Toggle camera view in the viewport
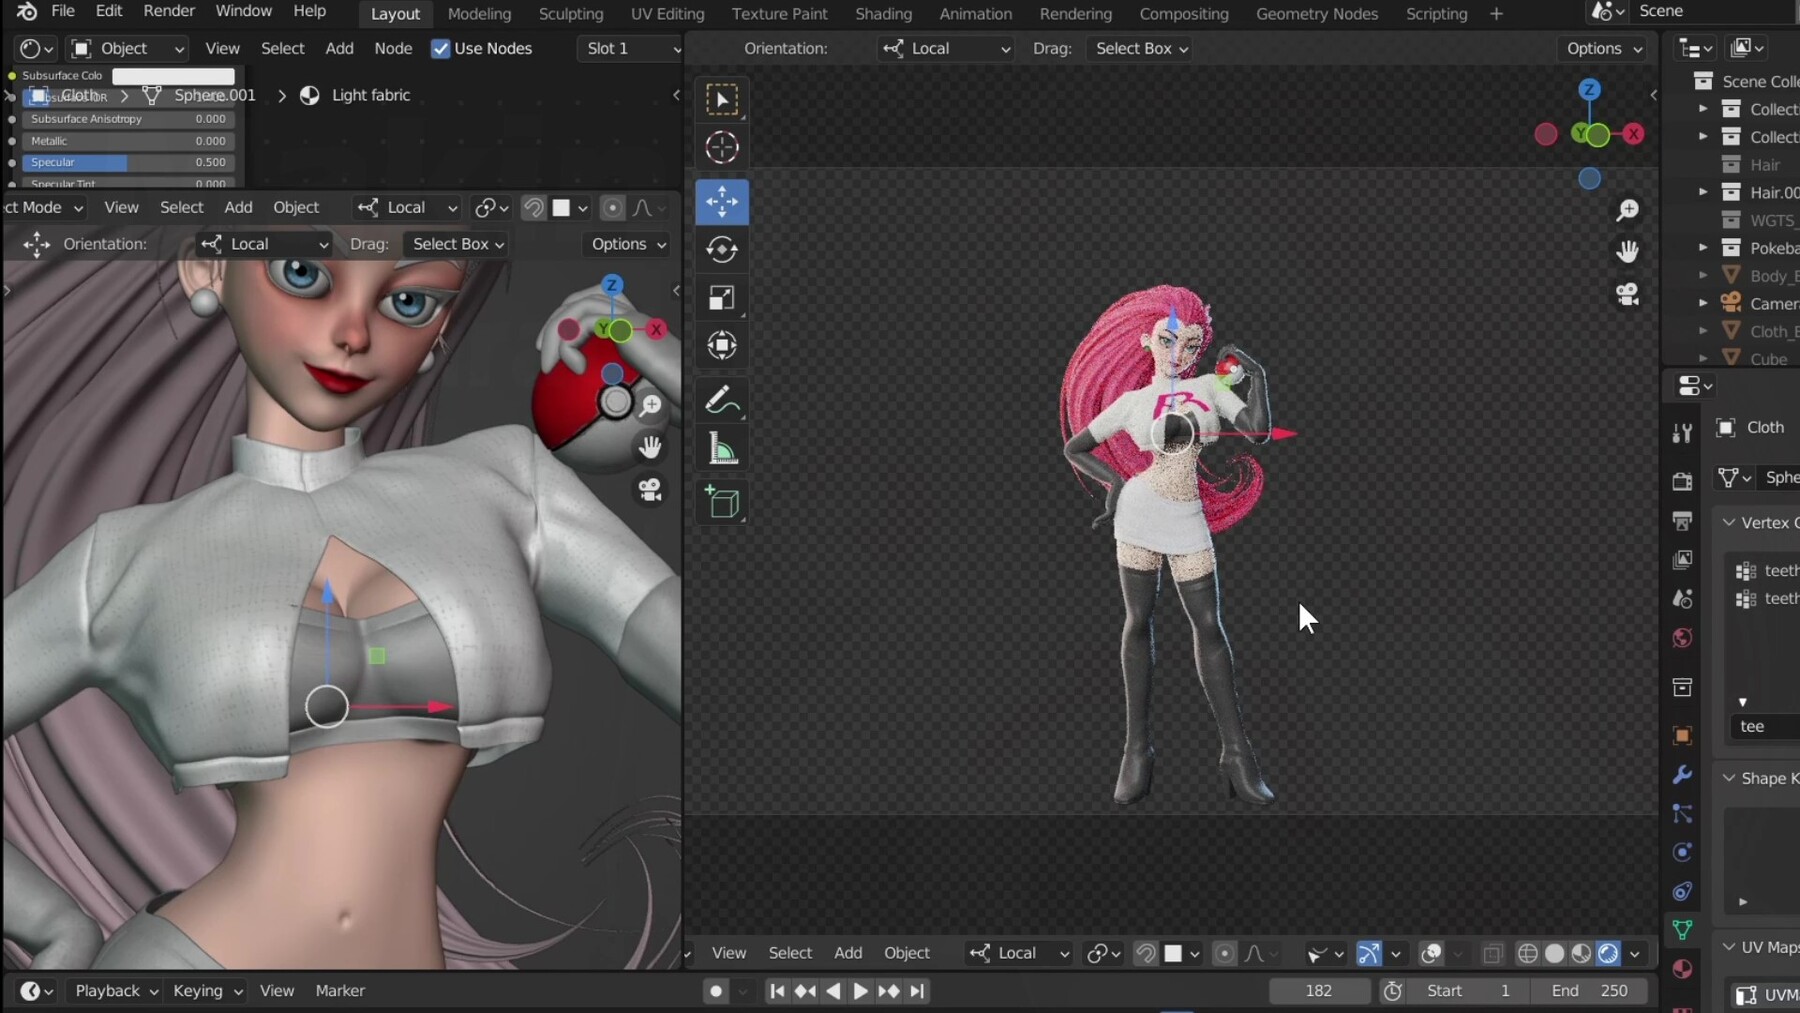The image size is (1800, 1013). point(1629,293)
